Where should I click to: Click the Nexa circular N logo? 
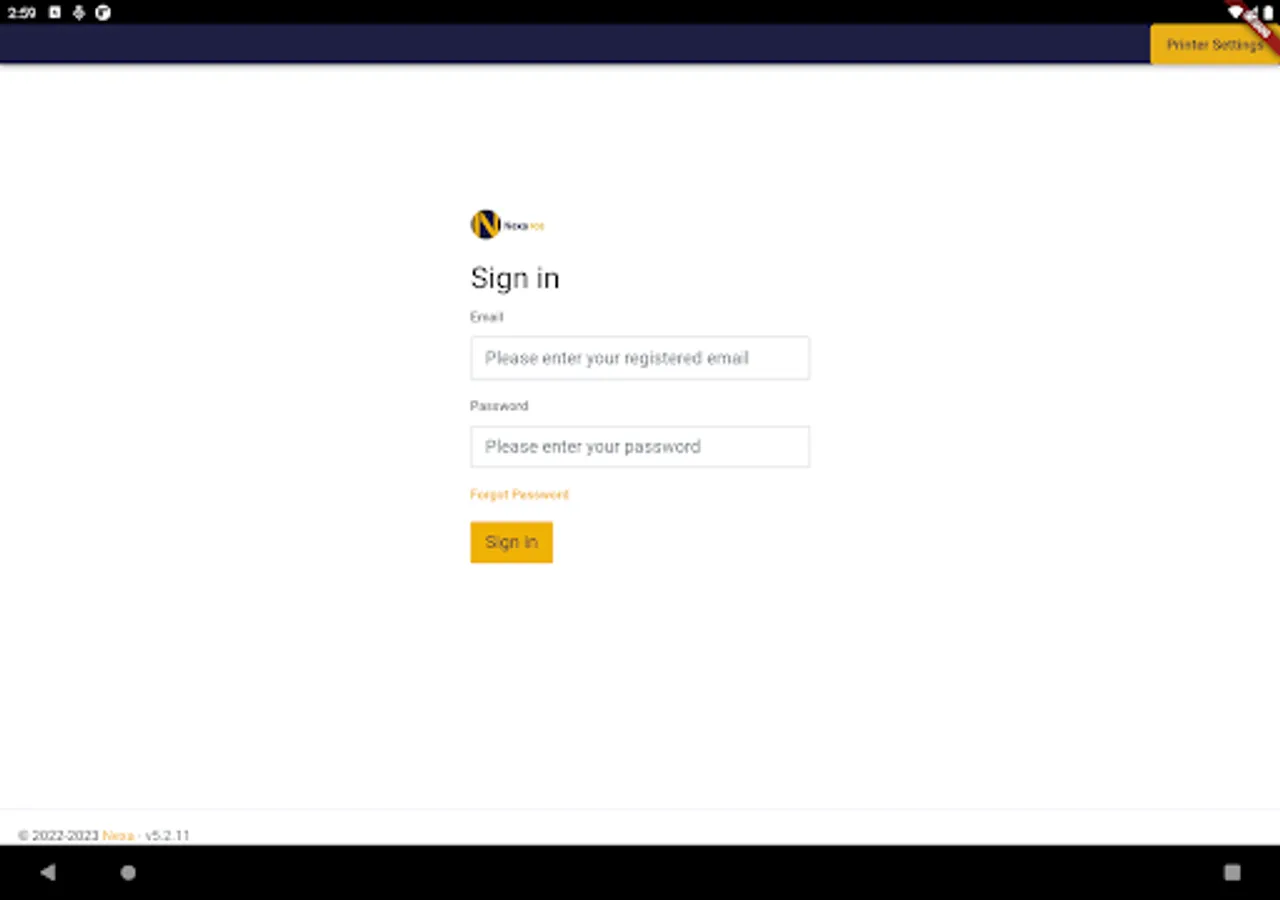485,224
